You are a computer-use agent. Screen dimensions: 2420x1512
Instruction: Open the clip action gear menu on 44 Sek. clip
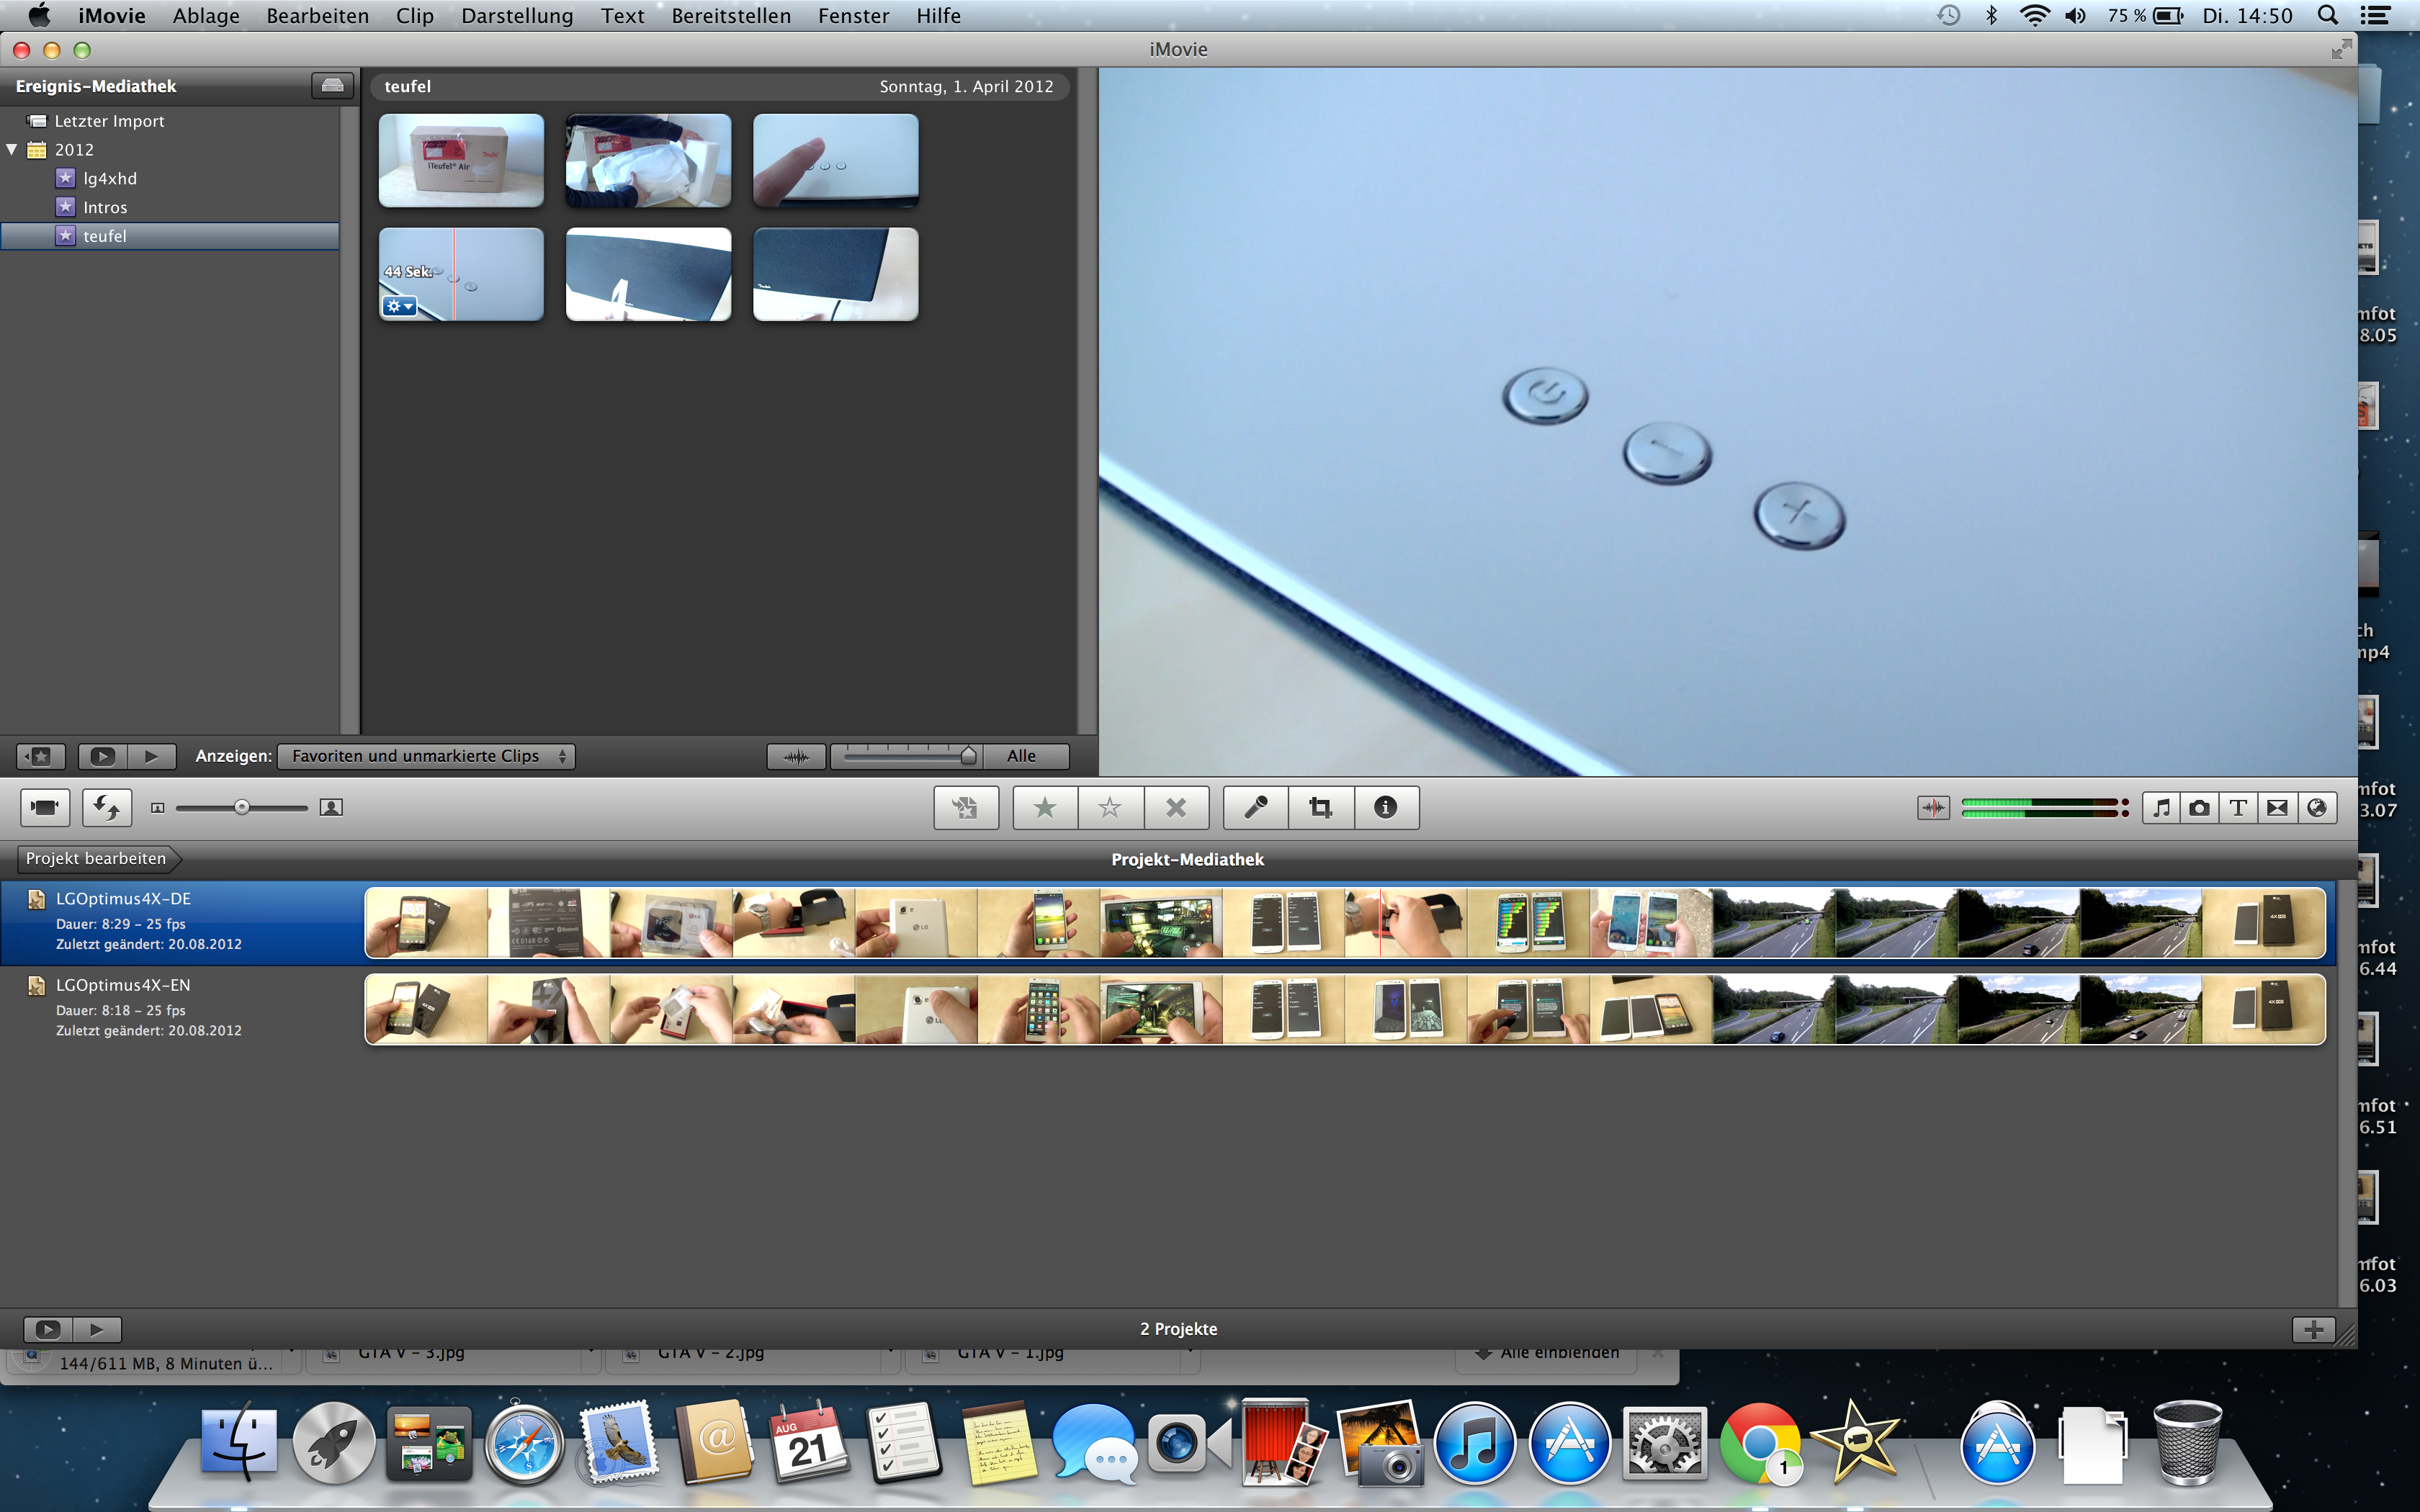(x=400, y=306)
